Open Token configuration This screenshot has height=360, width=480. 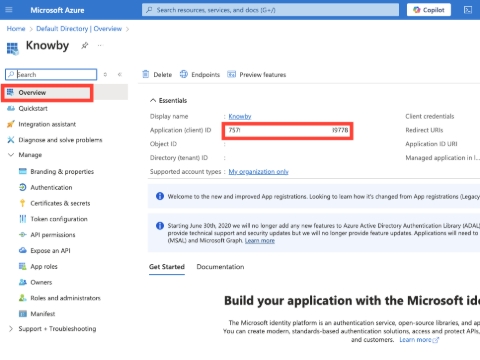[x=59, y=219]
